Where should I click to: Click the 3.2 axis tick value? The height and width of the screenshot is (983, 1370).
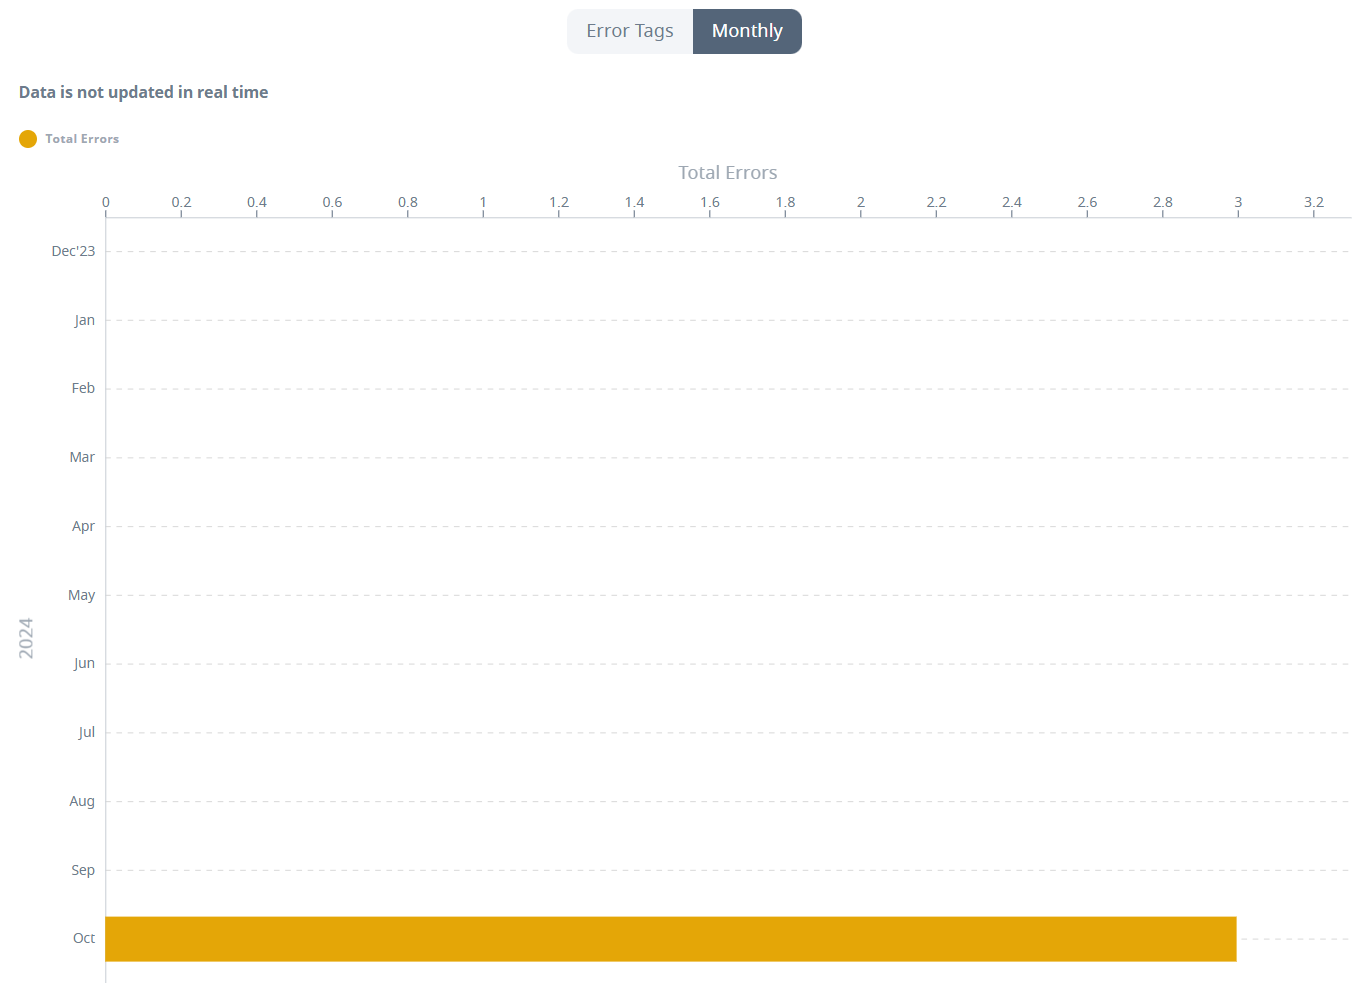(1314, 202)
